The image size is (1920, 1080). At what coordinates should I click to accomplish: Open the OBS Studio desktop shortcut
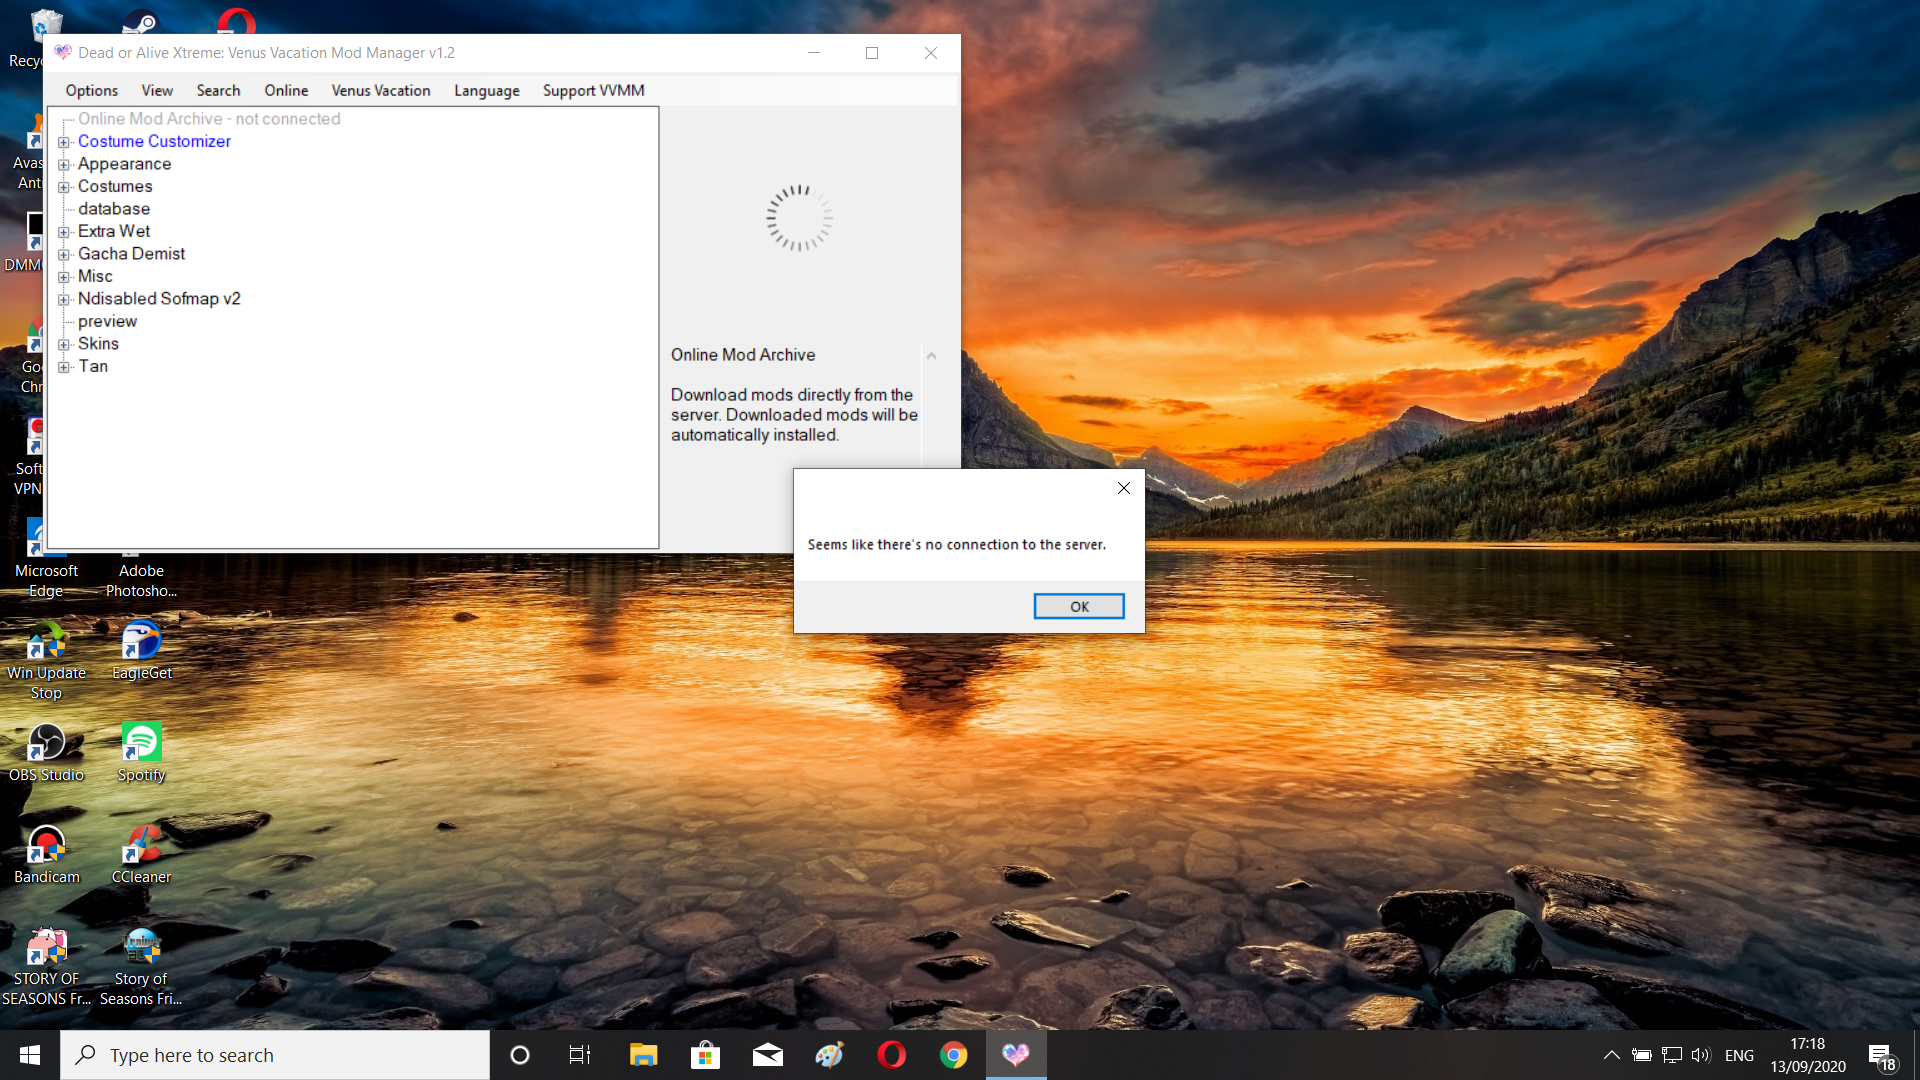pyautogui.click(x=46, y=744)
